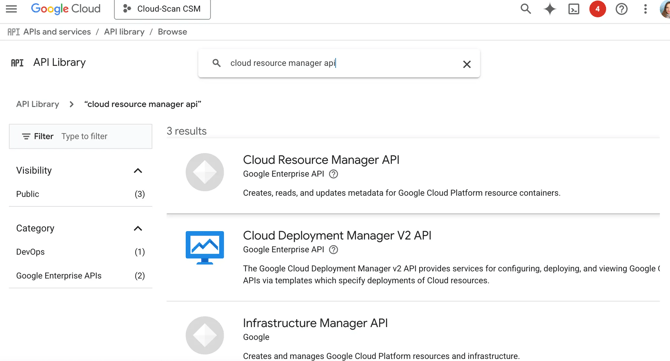670x361 pixels.
Task: Open the Infrastructure Manager API result
Action: pyautogui.click(x=315, y=323)
